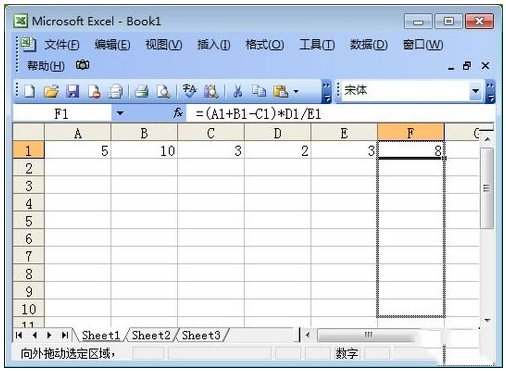Click the Excel document icon in menu bar
This screenshot has height=371, width=506.
[28, 44]
